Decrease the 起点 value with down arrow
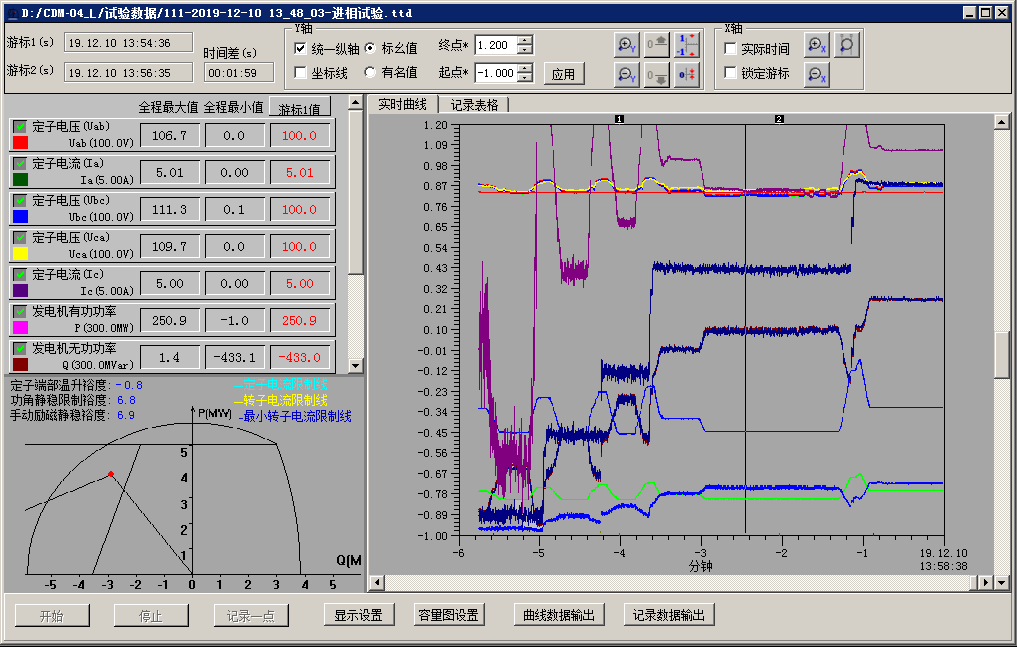 [x=525, y=78]
